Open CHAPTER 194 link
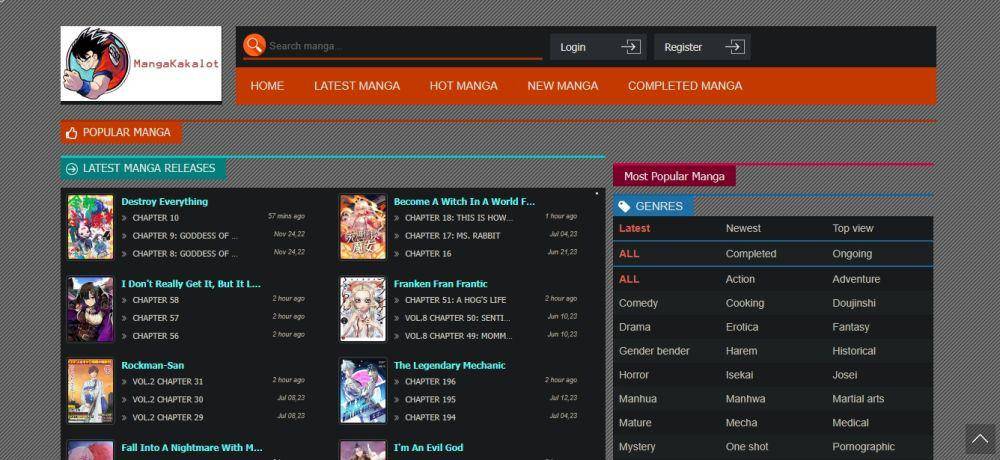 pos(430,417)
